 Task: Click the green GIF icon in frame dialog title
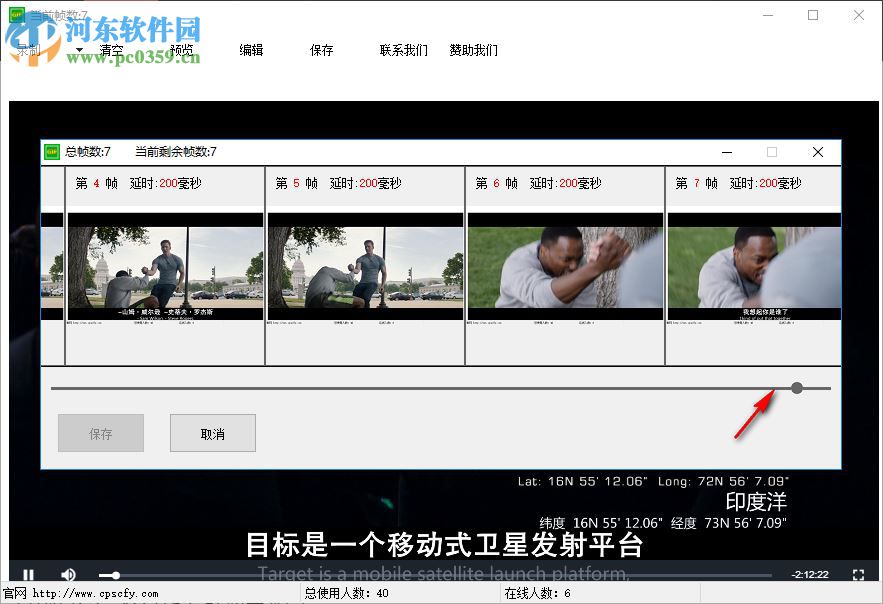pyautogui.click(x=52, y=151)
